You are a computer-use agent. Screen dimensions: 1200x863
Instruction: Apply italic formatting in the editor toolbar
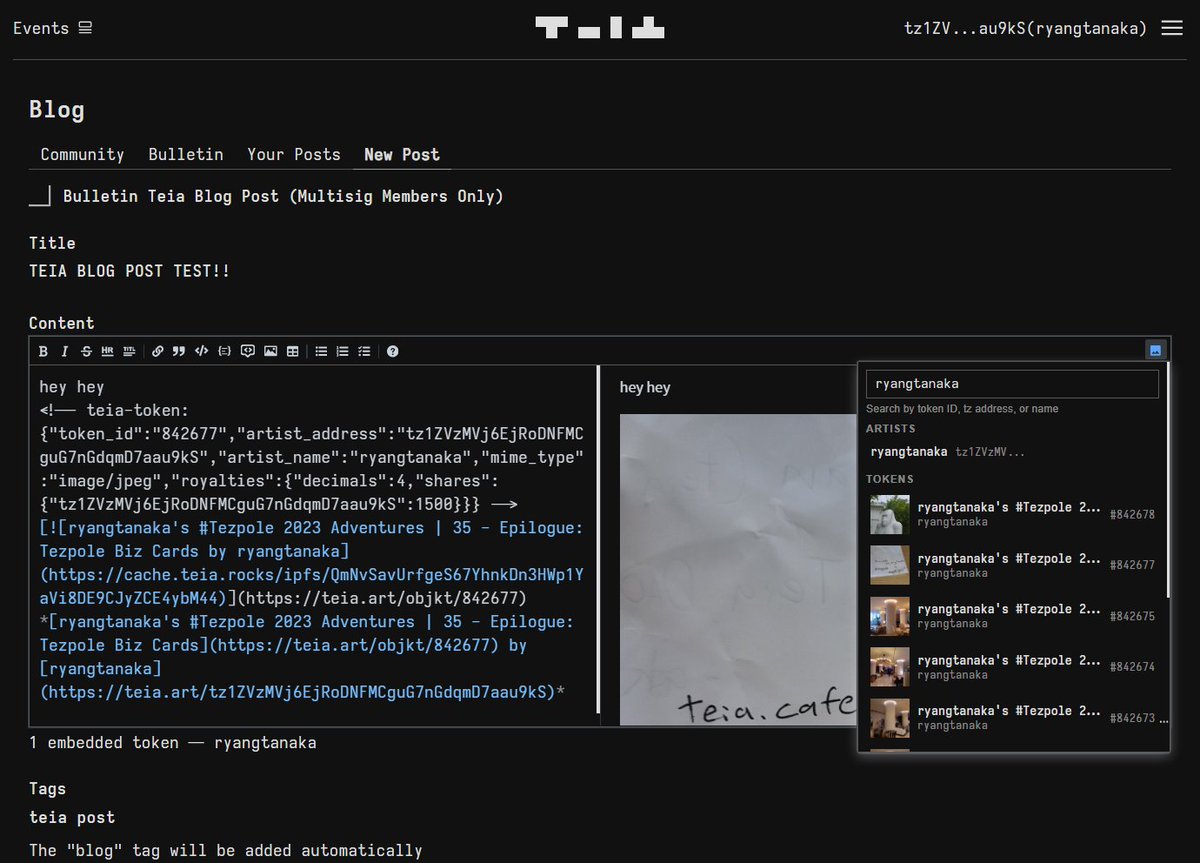(64, 351)
